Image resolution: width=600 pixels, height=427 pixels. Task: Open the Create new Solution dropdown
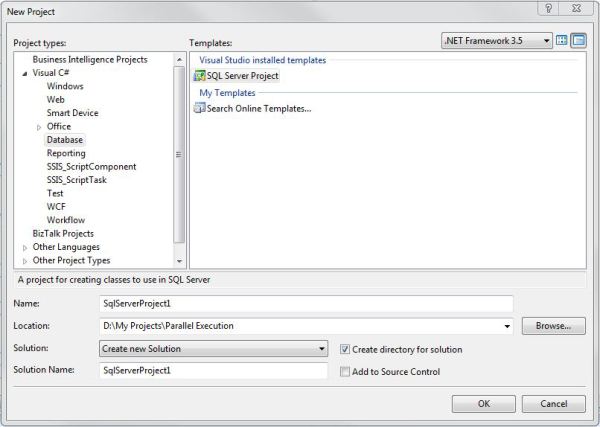(214, 349)
